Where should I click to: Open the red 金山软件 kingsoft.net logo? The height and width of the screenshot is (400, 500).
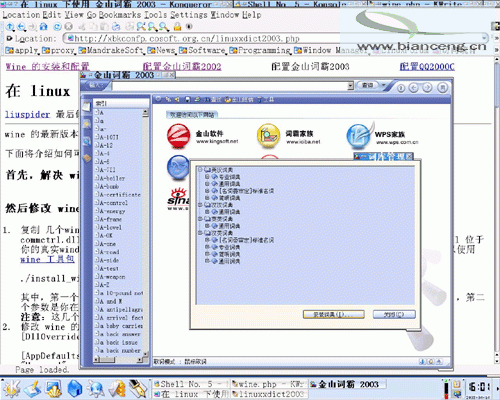pos(178,136)
